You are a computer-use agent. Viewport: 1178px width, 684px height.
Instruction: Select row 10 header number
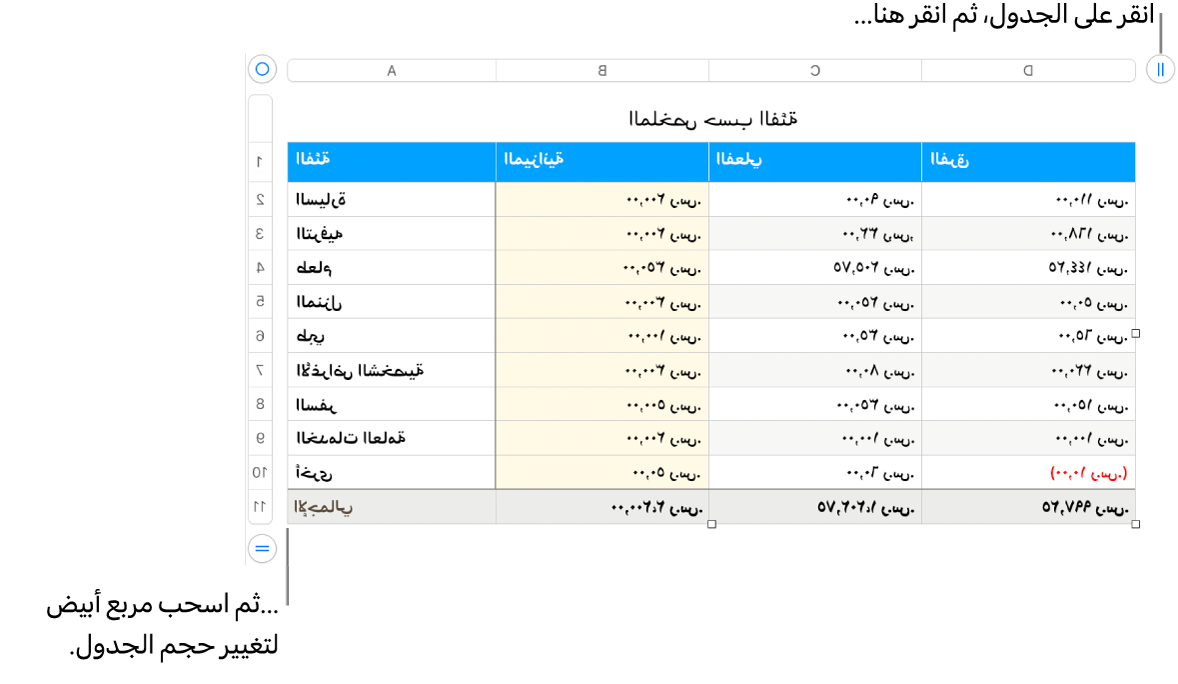(x=260, y=472)
